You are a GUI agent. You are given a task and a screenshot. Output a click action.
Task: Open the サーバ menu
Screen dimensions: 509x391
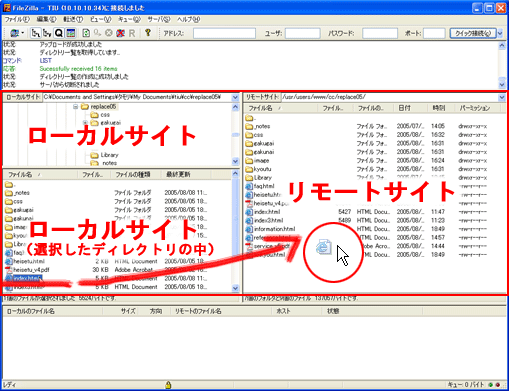[x=159, y=20]
